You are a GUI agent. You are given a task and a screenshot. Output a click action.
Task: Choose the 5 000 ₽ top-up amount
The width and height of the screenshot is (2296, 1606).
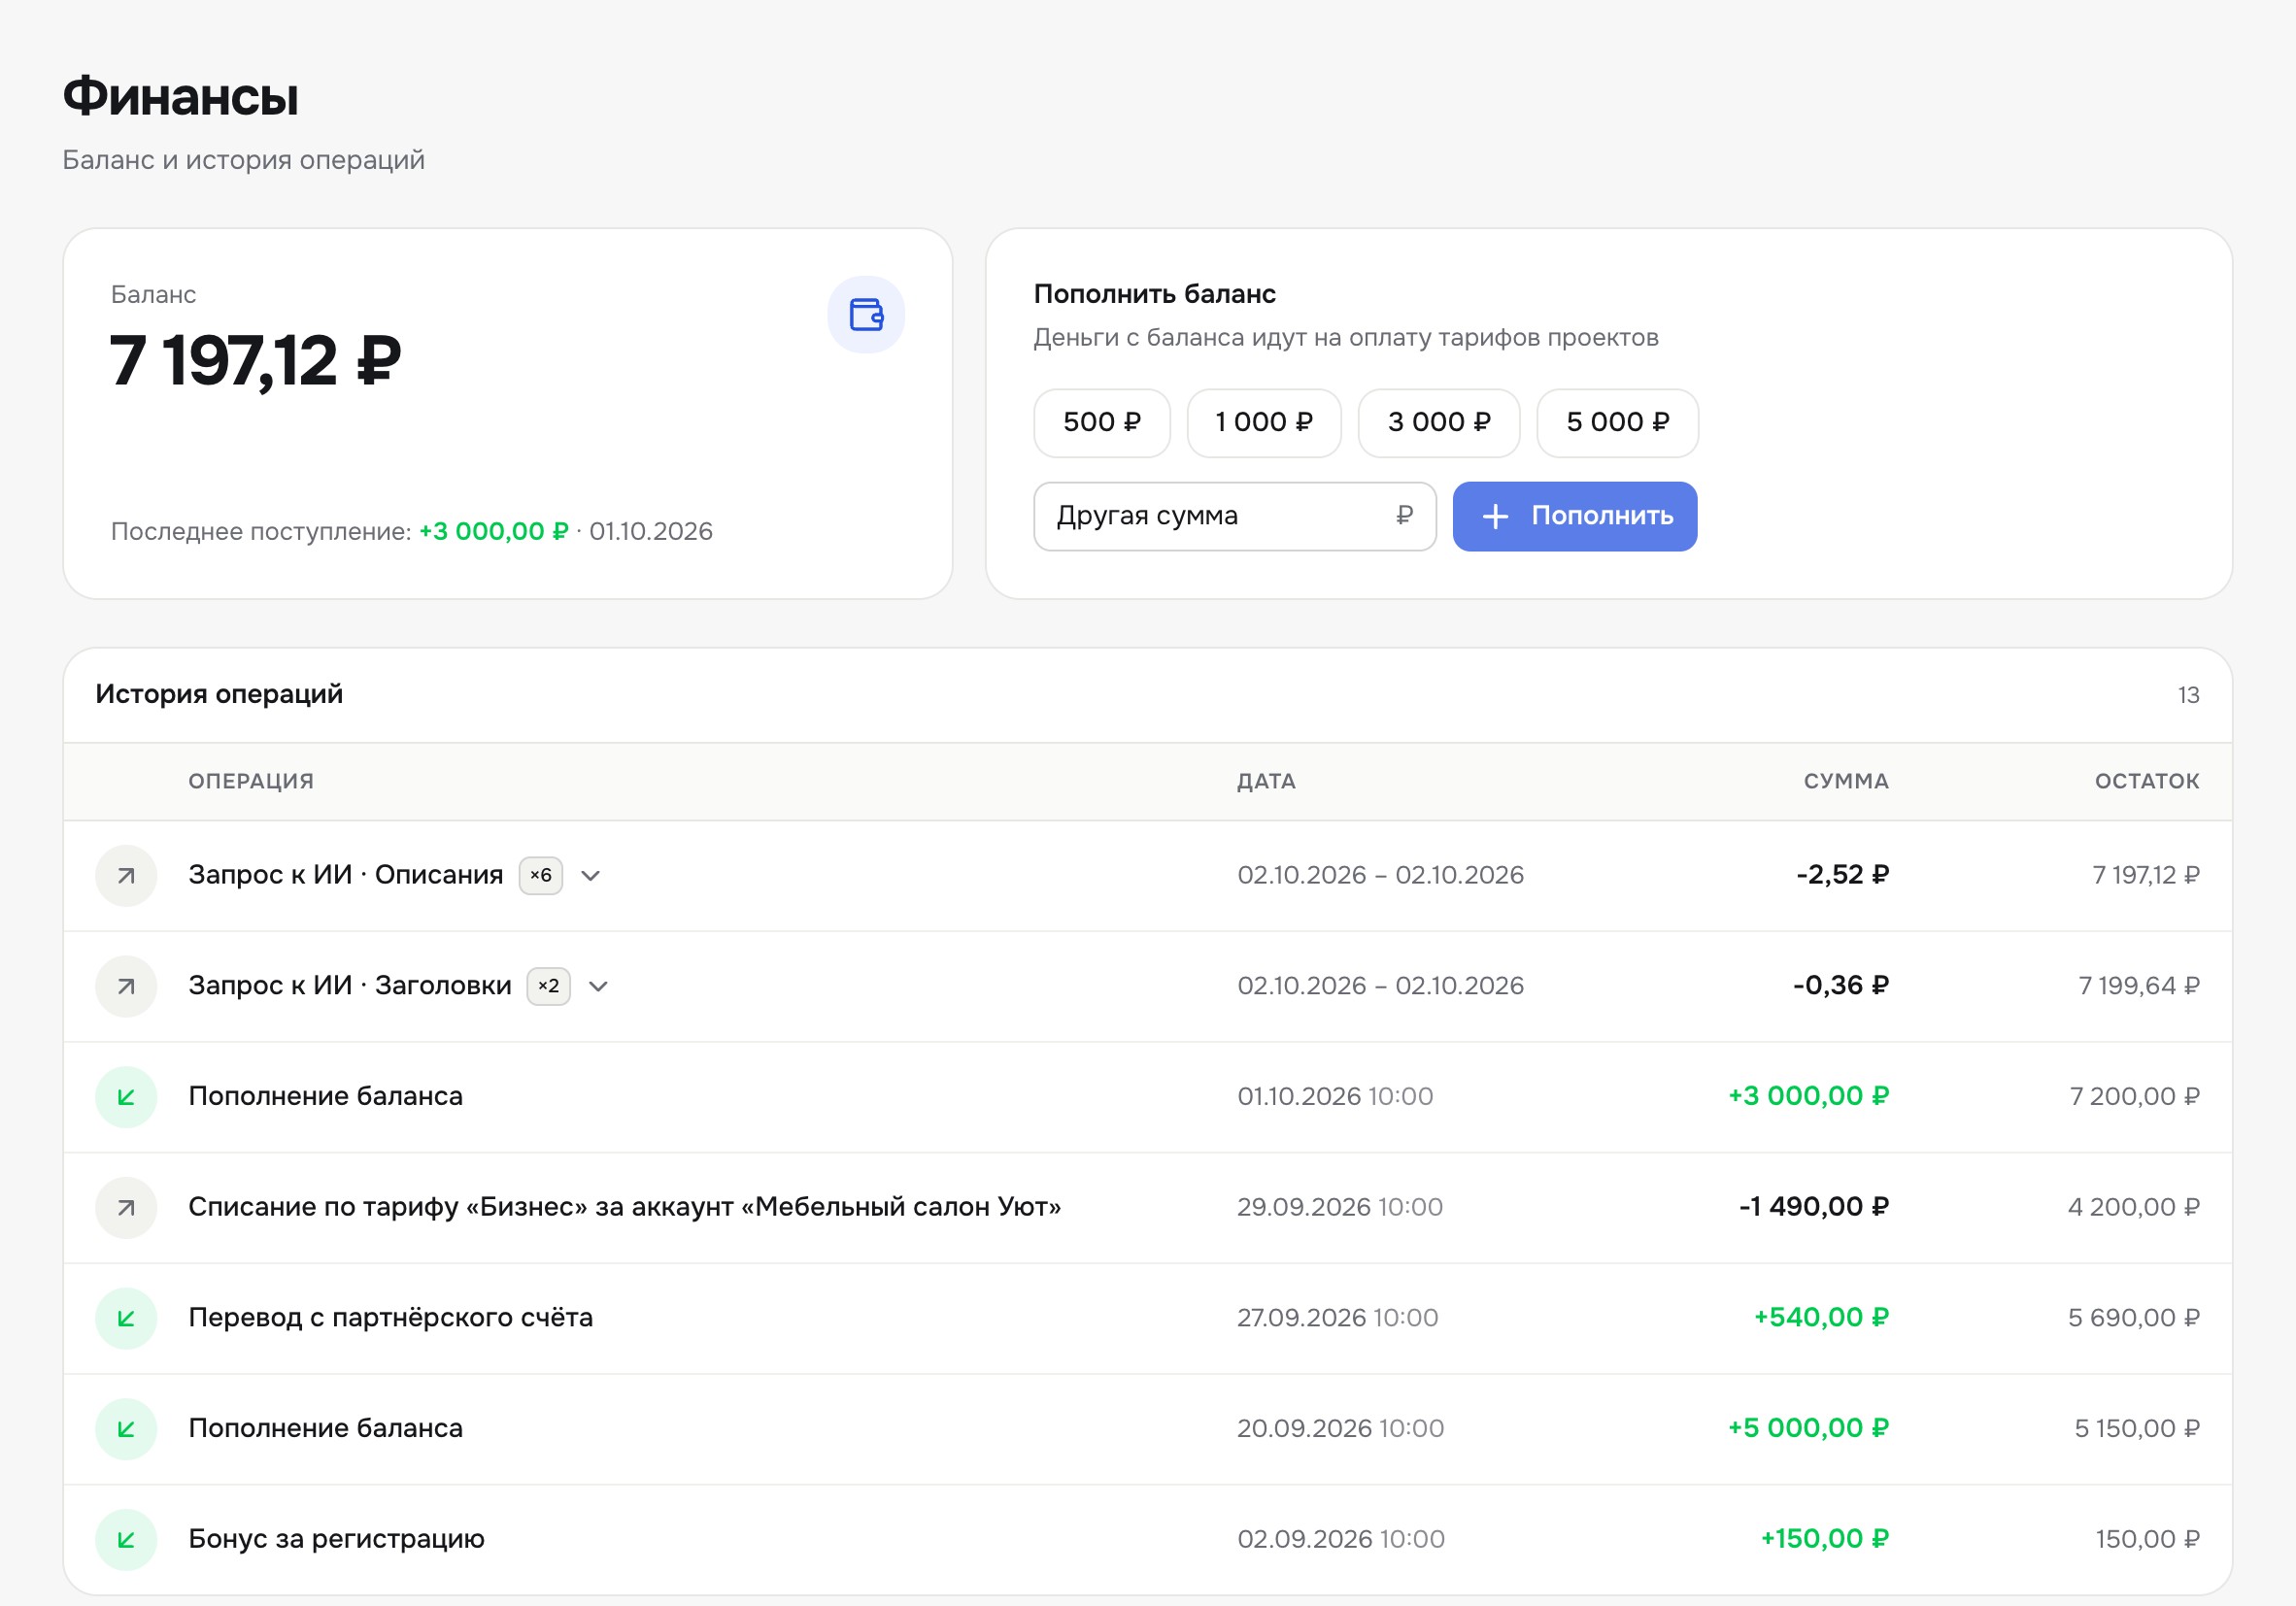click(x=1618, y=423)
